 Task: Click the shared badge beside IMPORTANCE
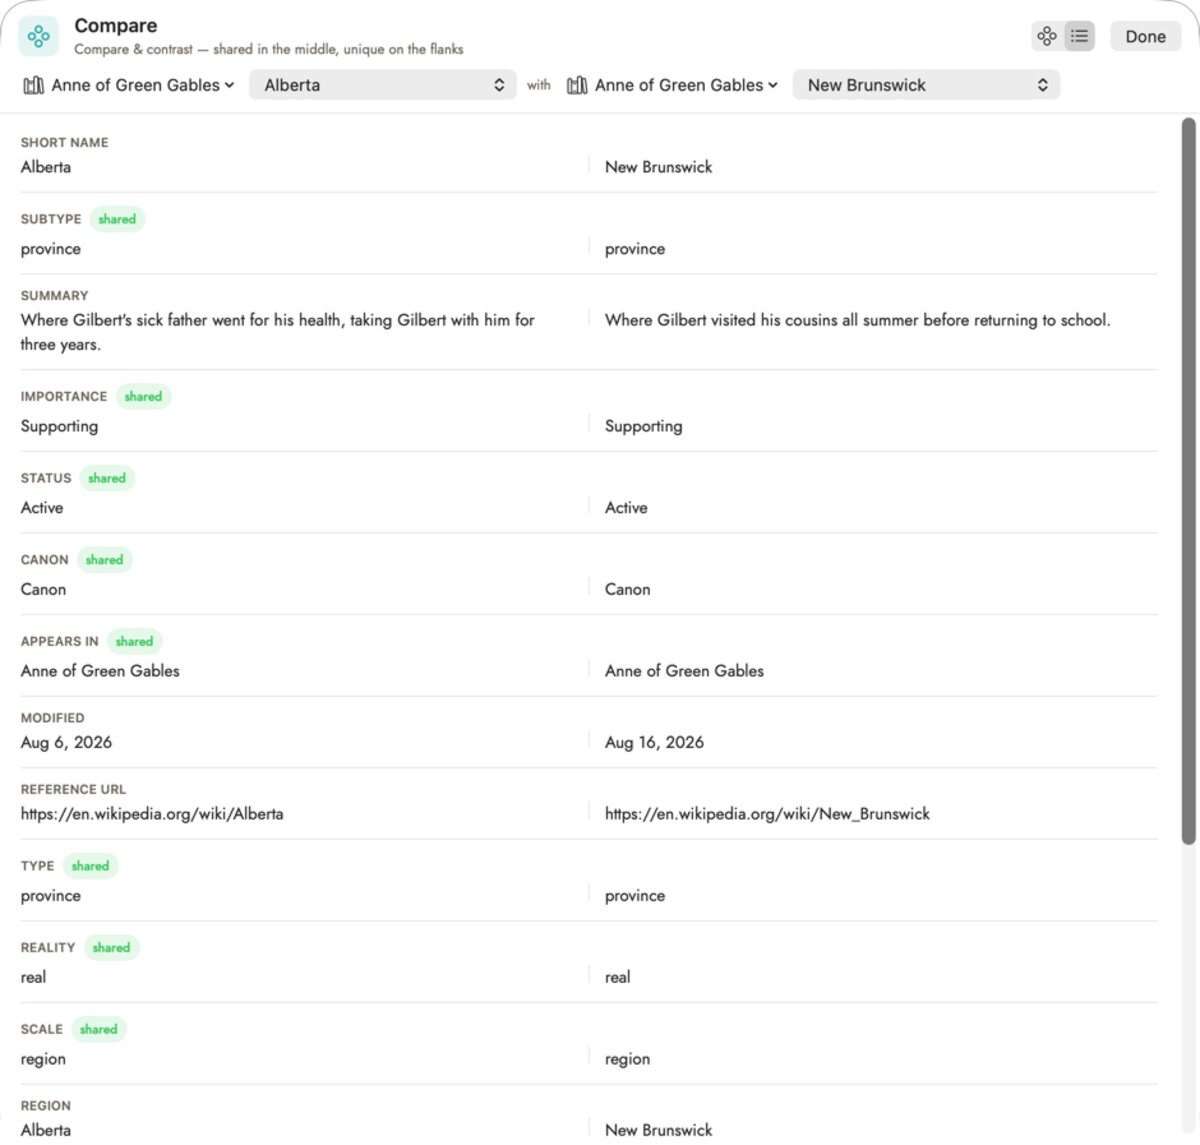tap(143, 396)
